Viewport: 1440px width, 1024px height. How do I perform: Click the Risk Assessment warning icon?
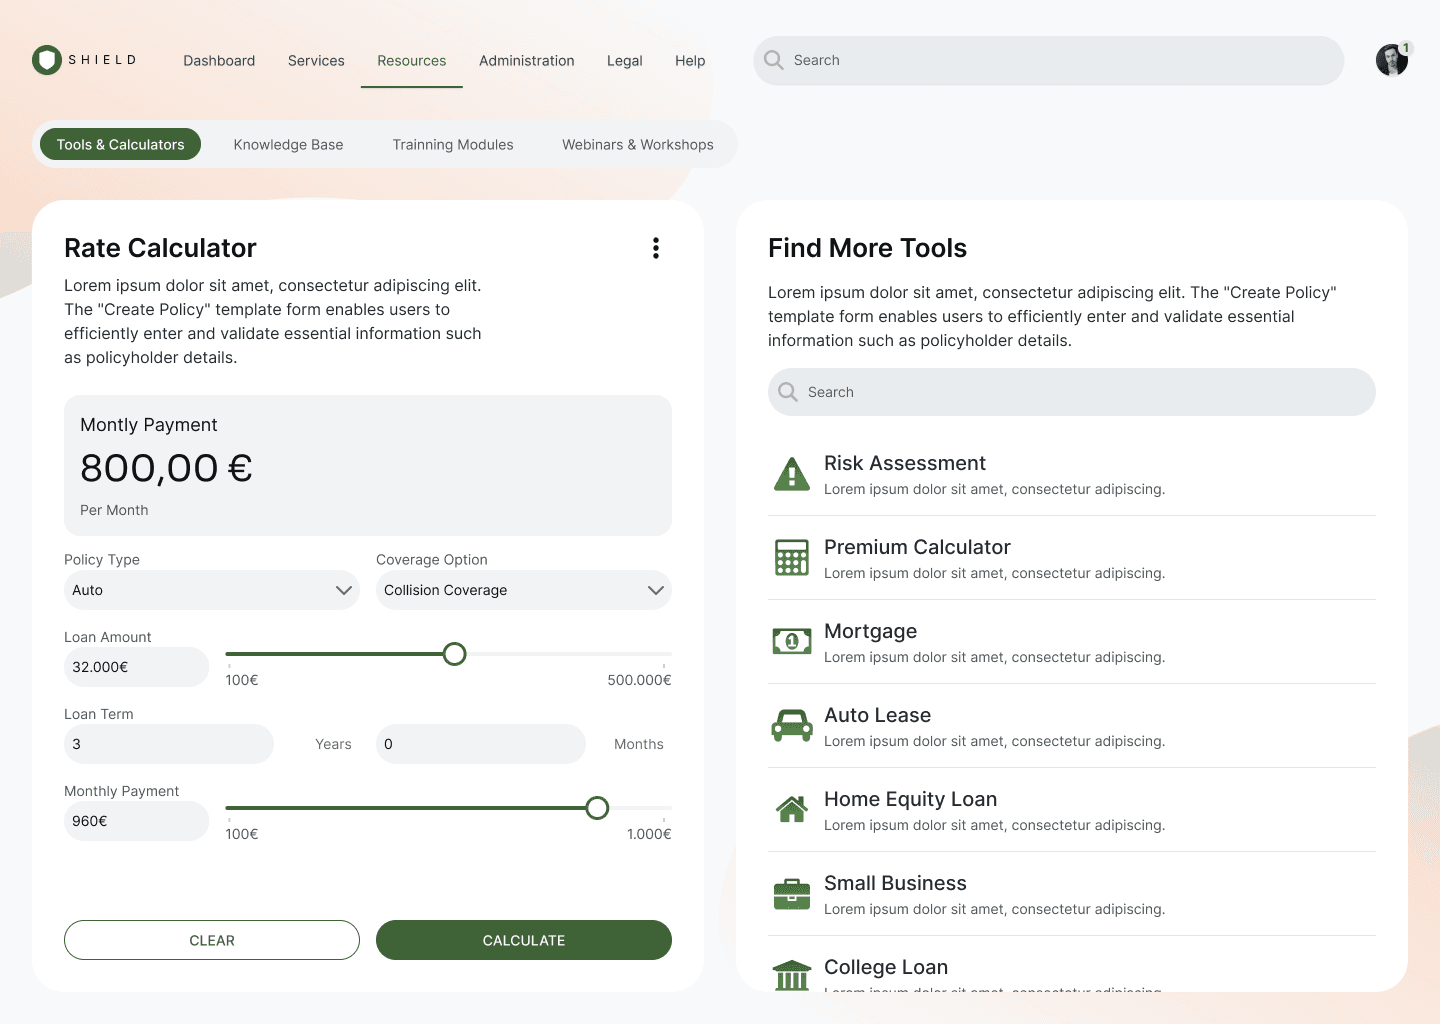[x=792, y=474]
